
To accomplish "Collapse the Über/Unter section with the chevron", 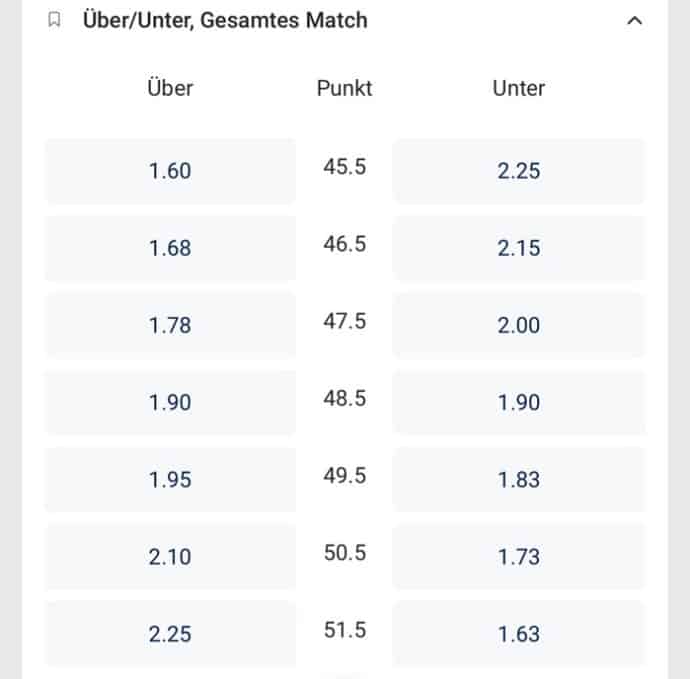I will [x=634, y=21].
